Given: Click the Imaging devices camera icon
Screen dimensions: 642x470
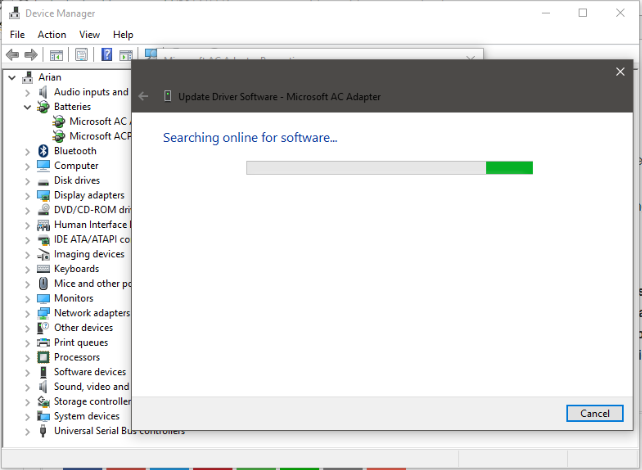Looking at the screenshot, I should [x=43, y=254].
